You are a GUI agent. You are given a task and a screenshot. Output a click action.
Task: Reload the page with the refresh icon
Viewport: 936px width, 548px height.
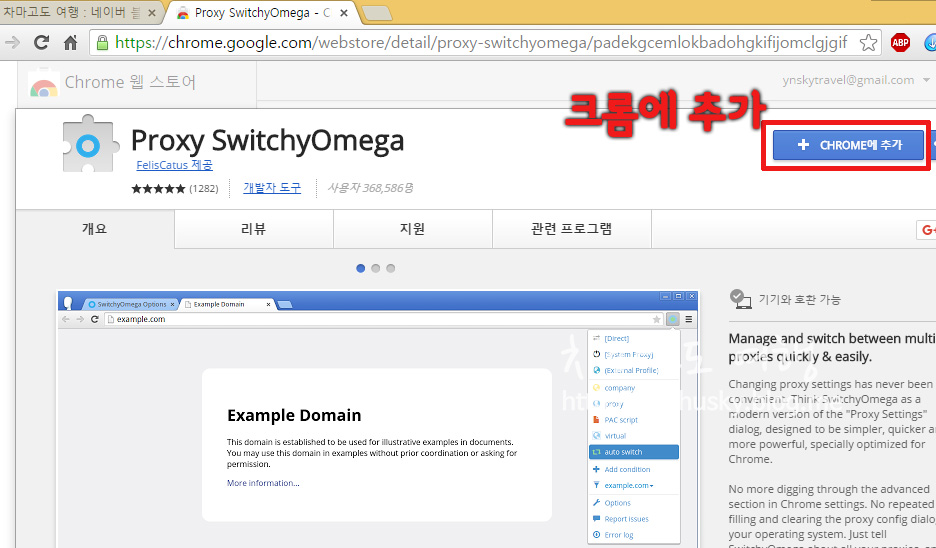pyautogui.click(x=41, y=42)
